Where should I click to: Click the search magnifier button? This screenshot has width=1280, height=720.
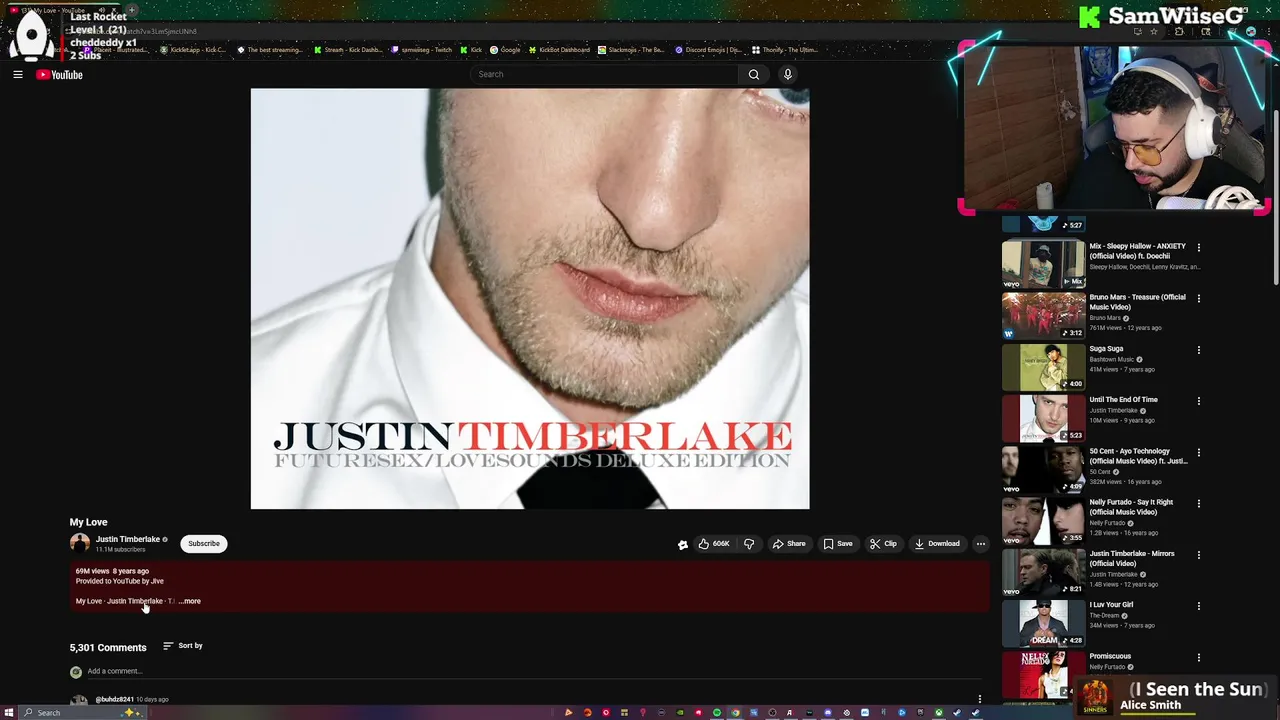point(754,74)
